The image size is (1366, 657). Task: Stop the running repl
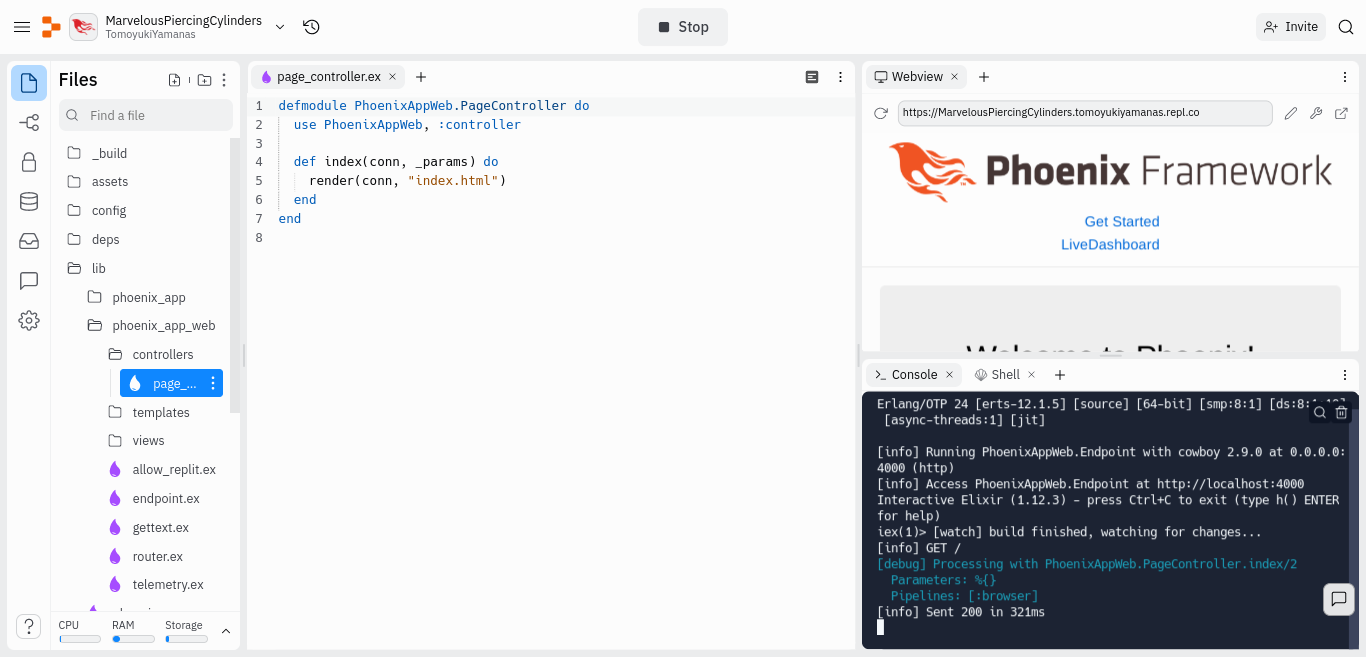(683, 27)
